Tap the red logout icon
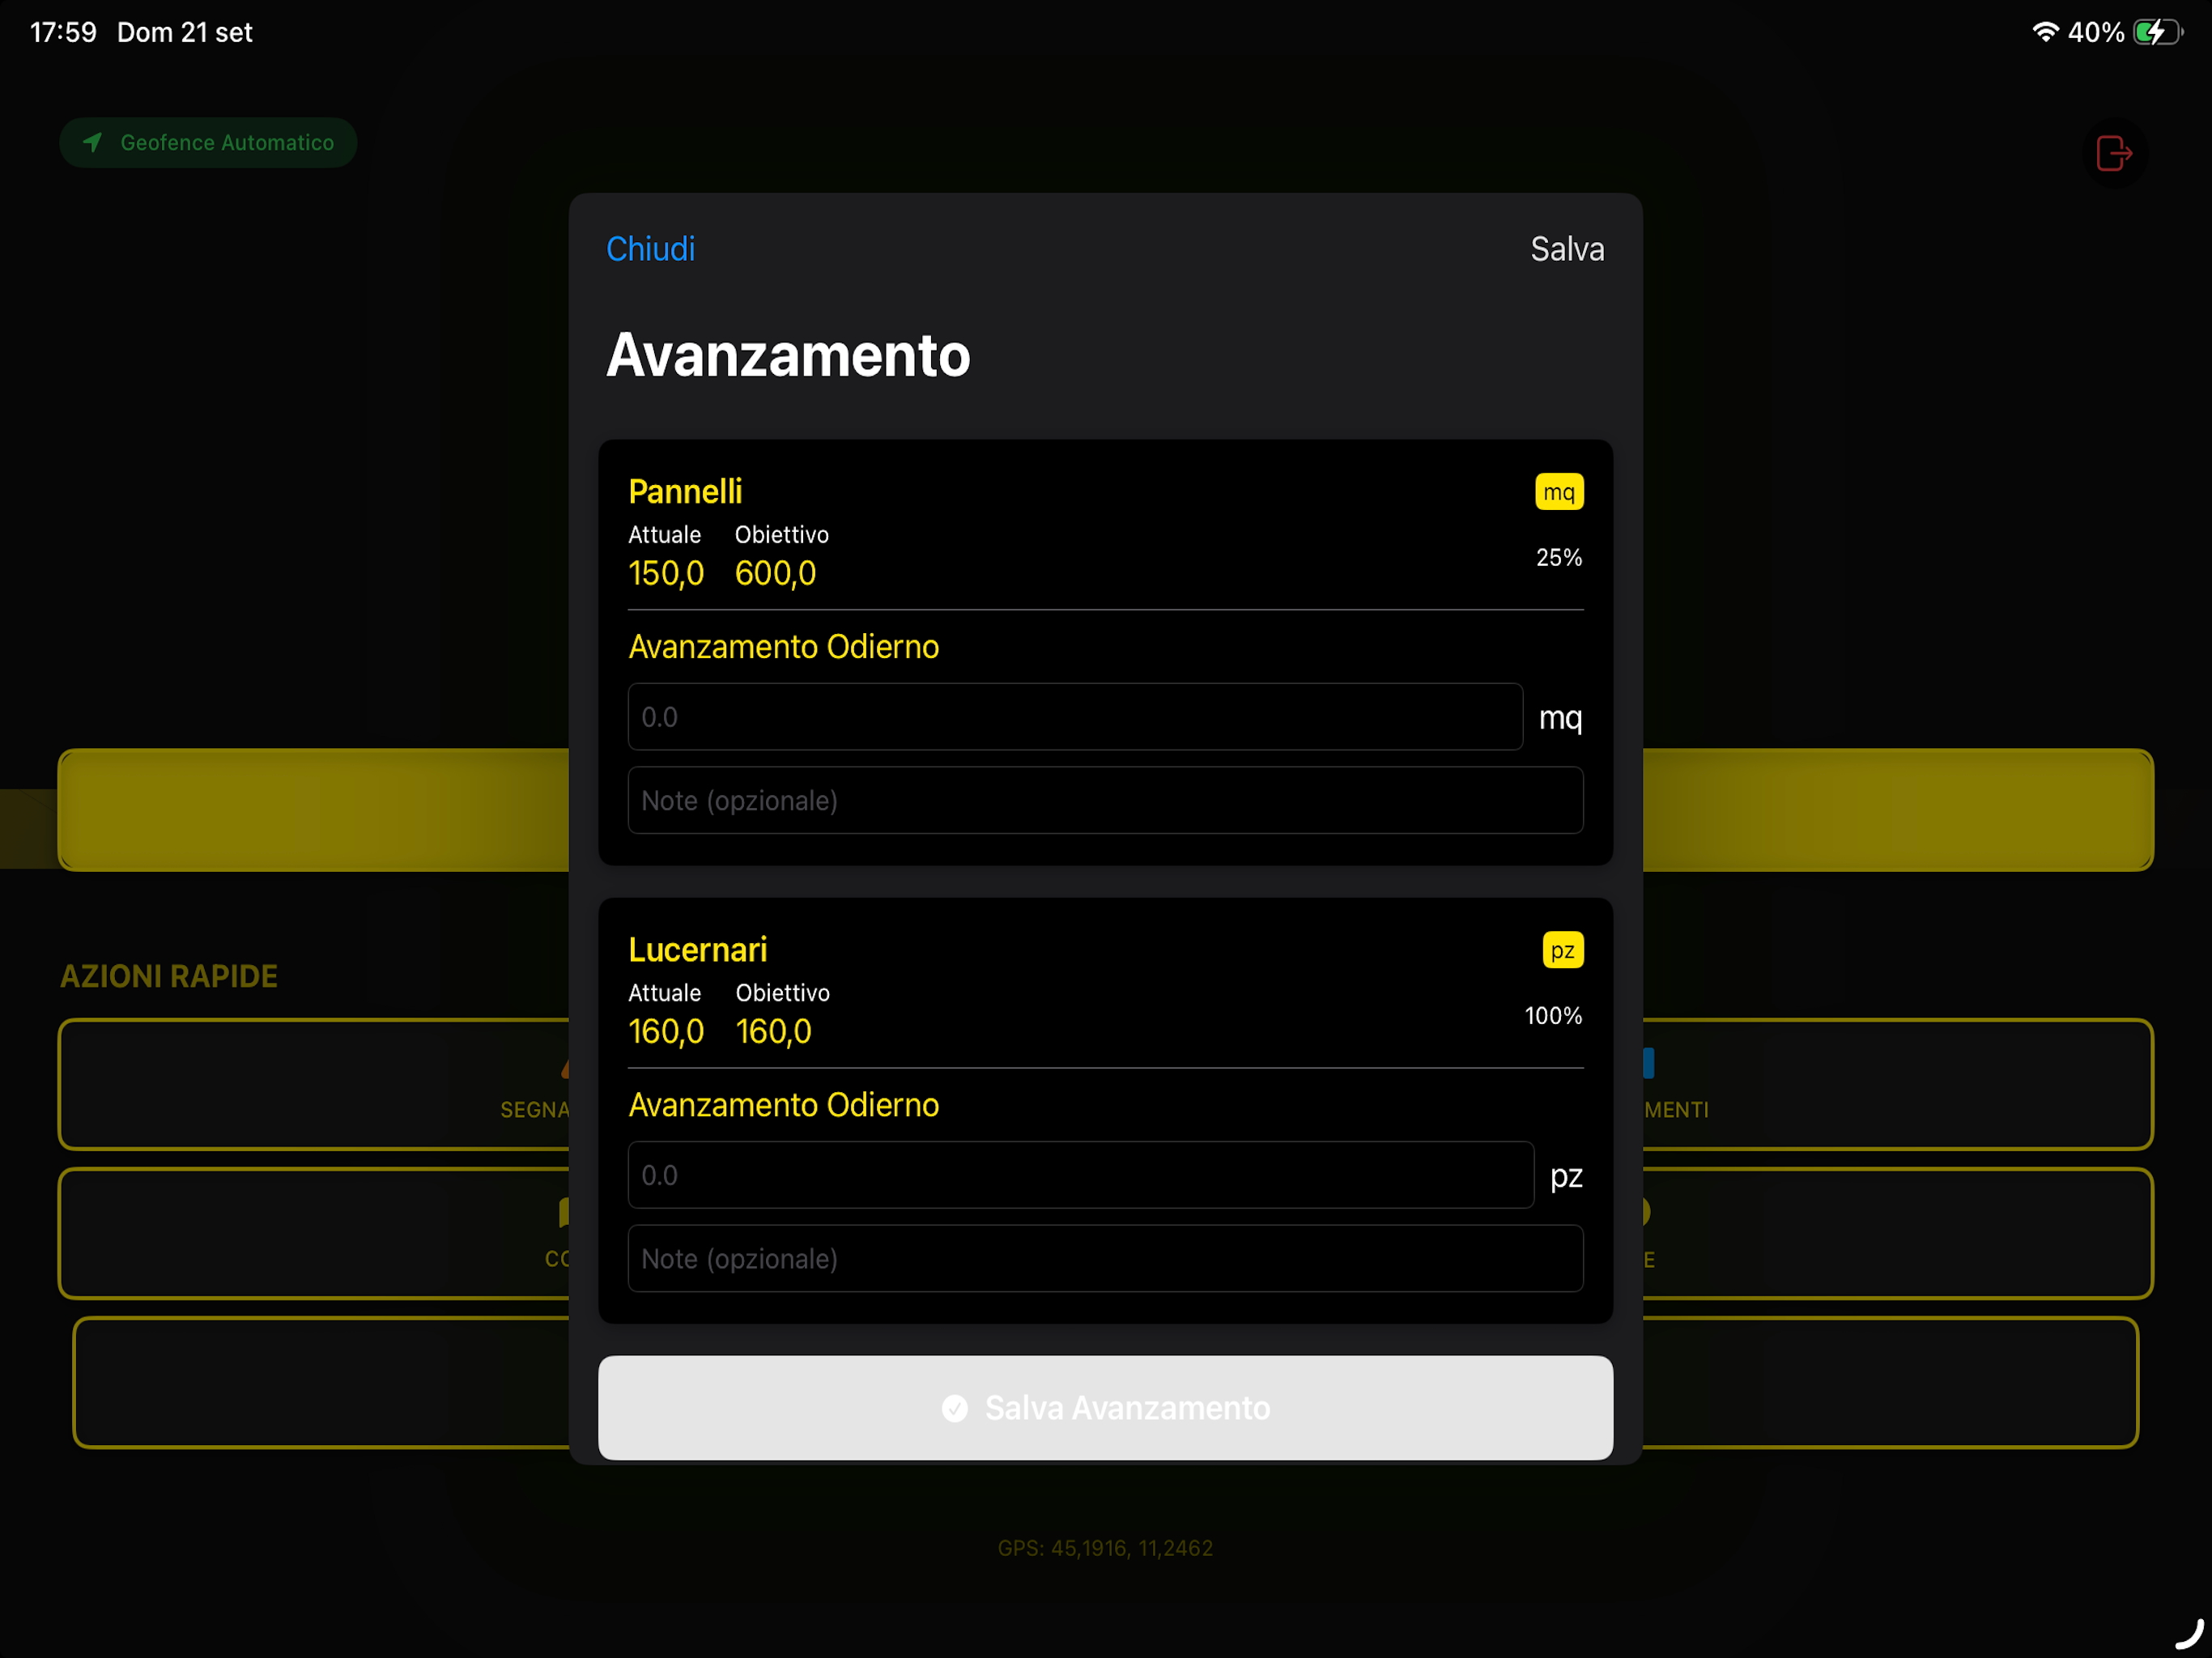This screenshot has width=2212, height=1658. click(x=2113, y=153)
